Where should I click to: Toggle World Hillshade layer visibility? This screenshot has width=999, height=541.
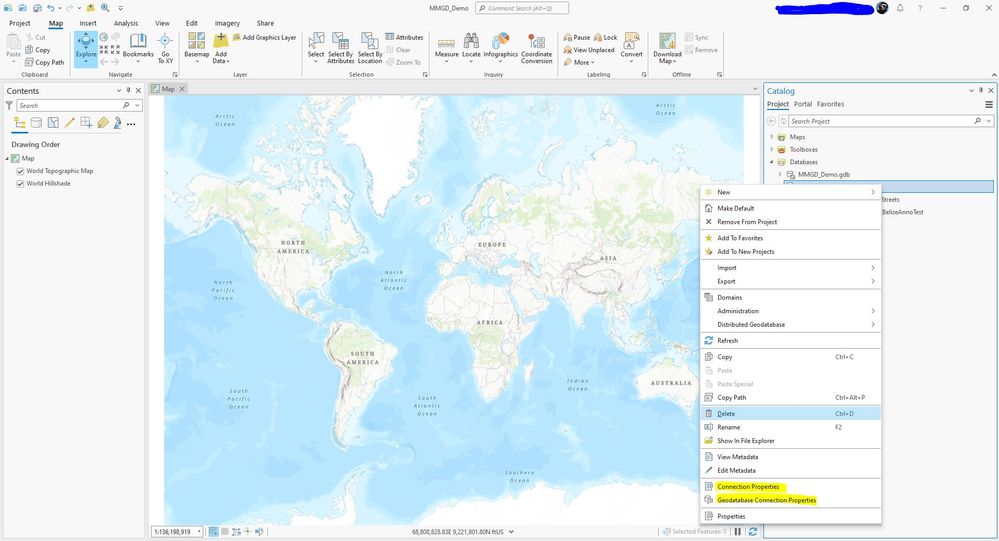point(20,184)
